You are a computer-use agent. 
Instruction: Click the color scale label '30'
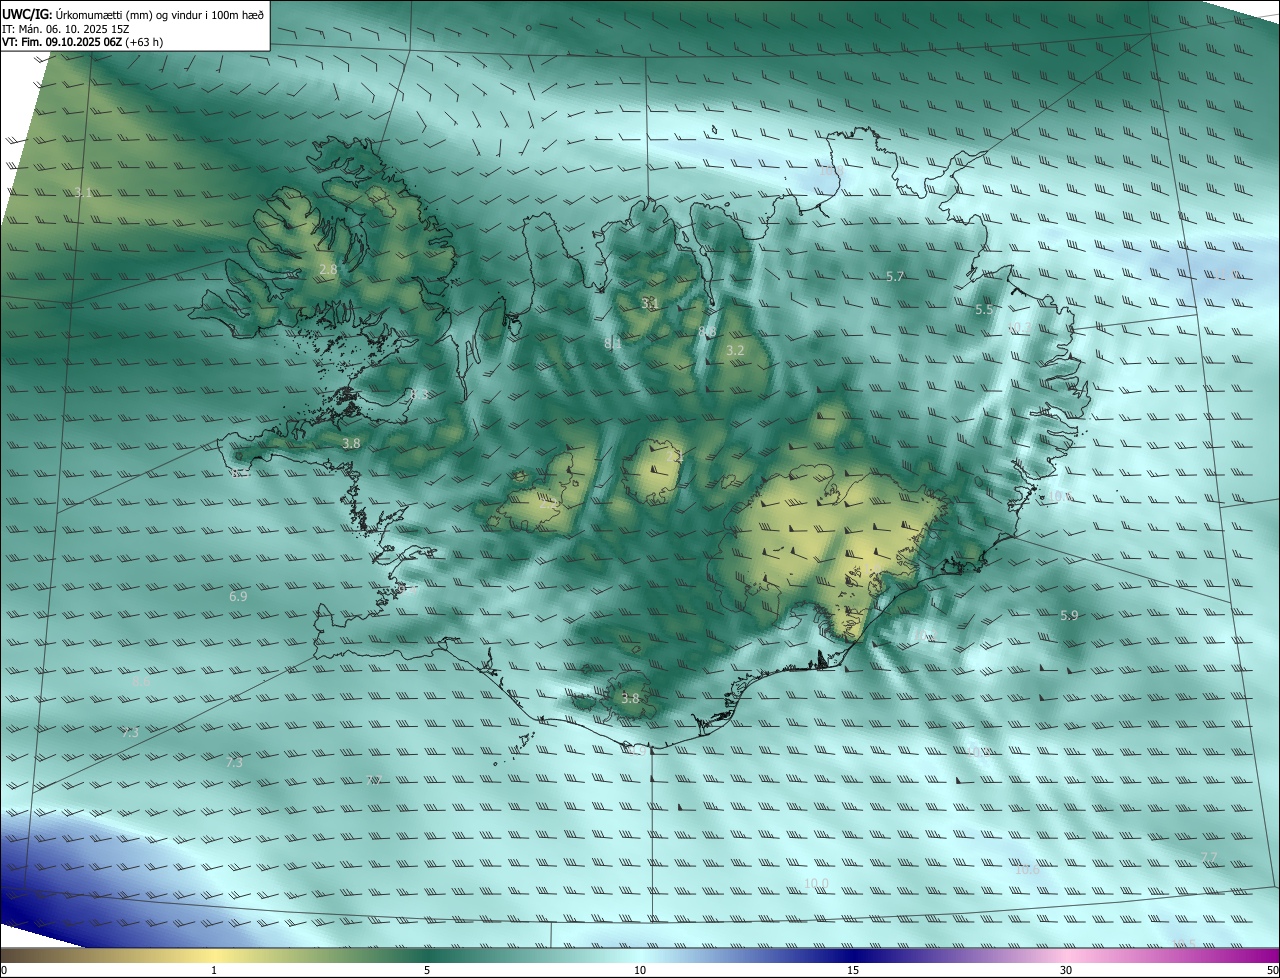click(1066, 970)
